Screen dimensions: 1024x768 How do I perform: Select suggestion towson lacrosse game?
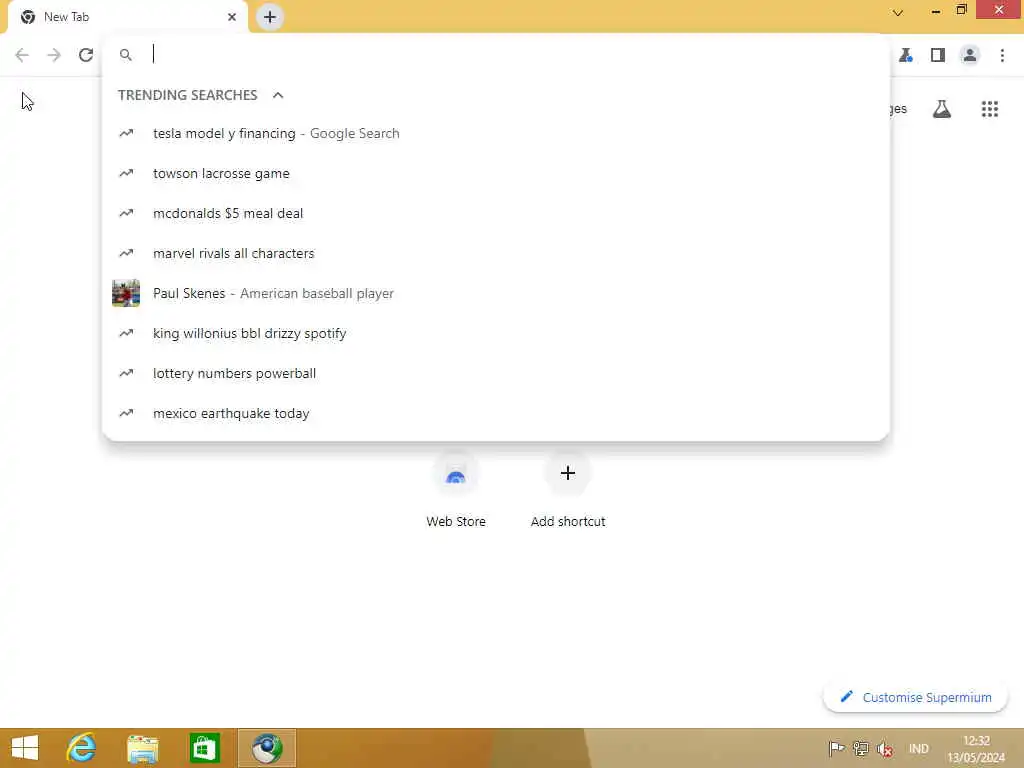pos(496,173)
